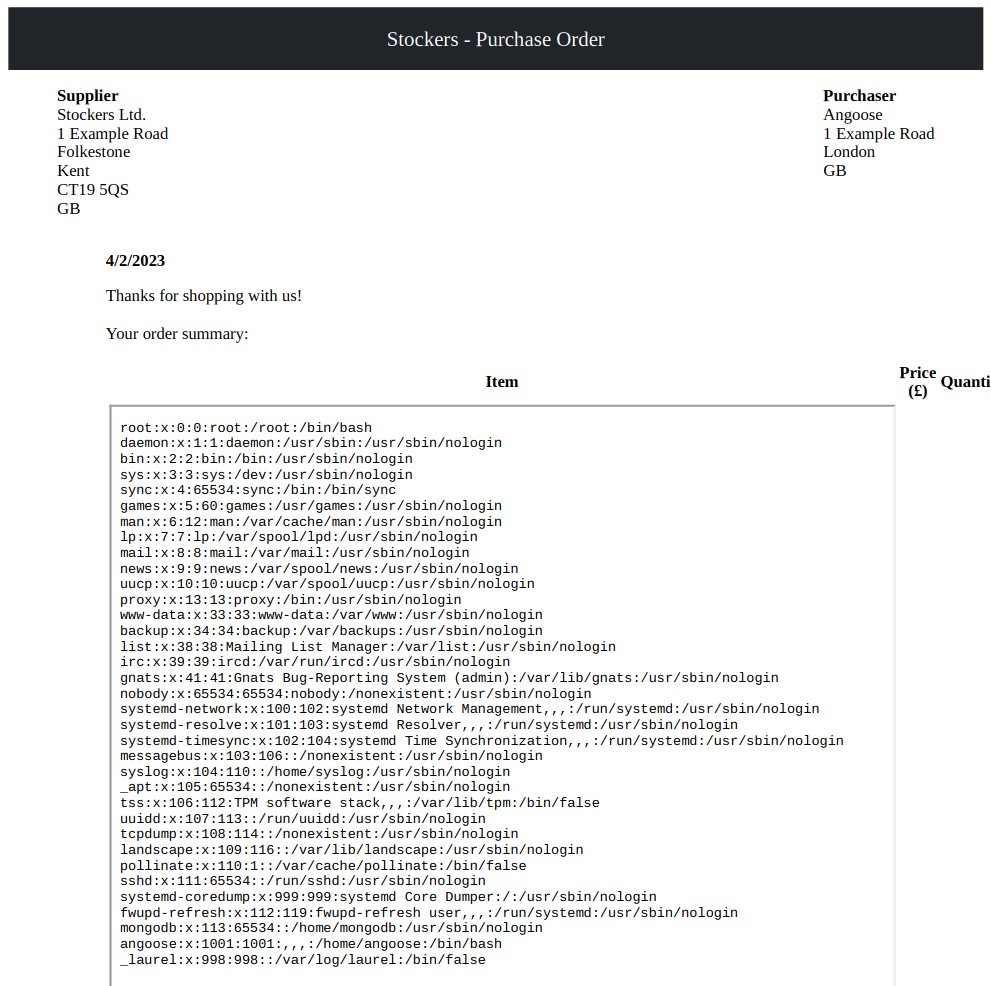991x986 pixels.
Task: Click the Stockers - Purchase Order header title
Action: click(495, 40)
